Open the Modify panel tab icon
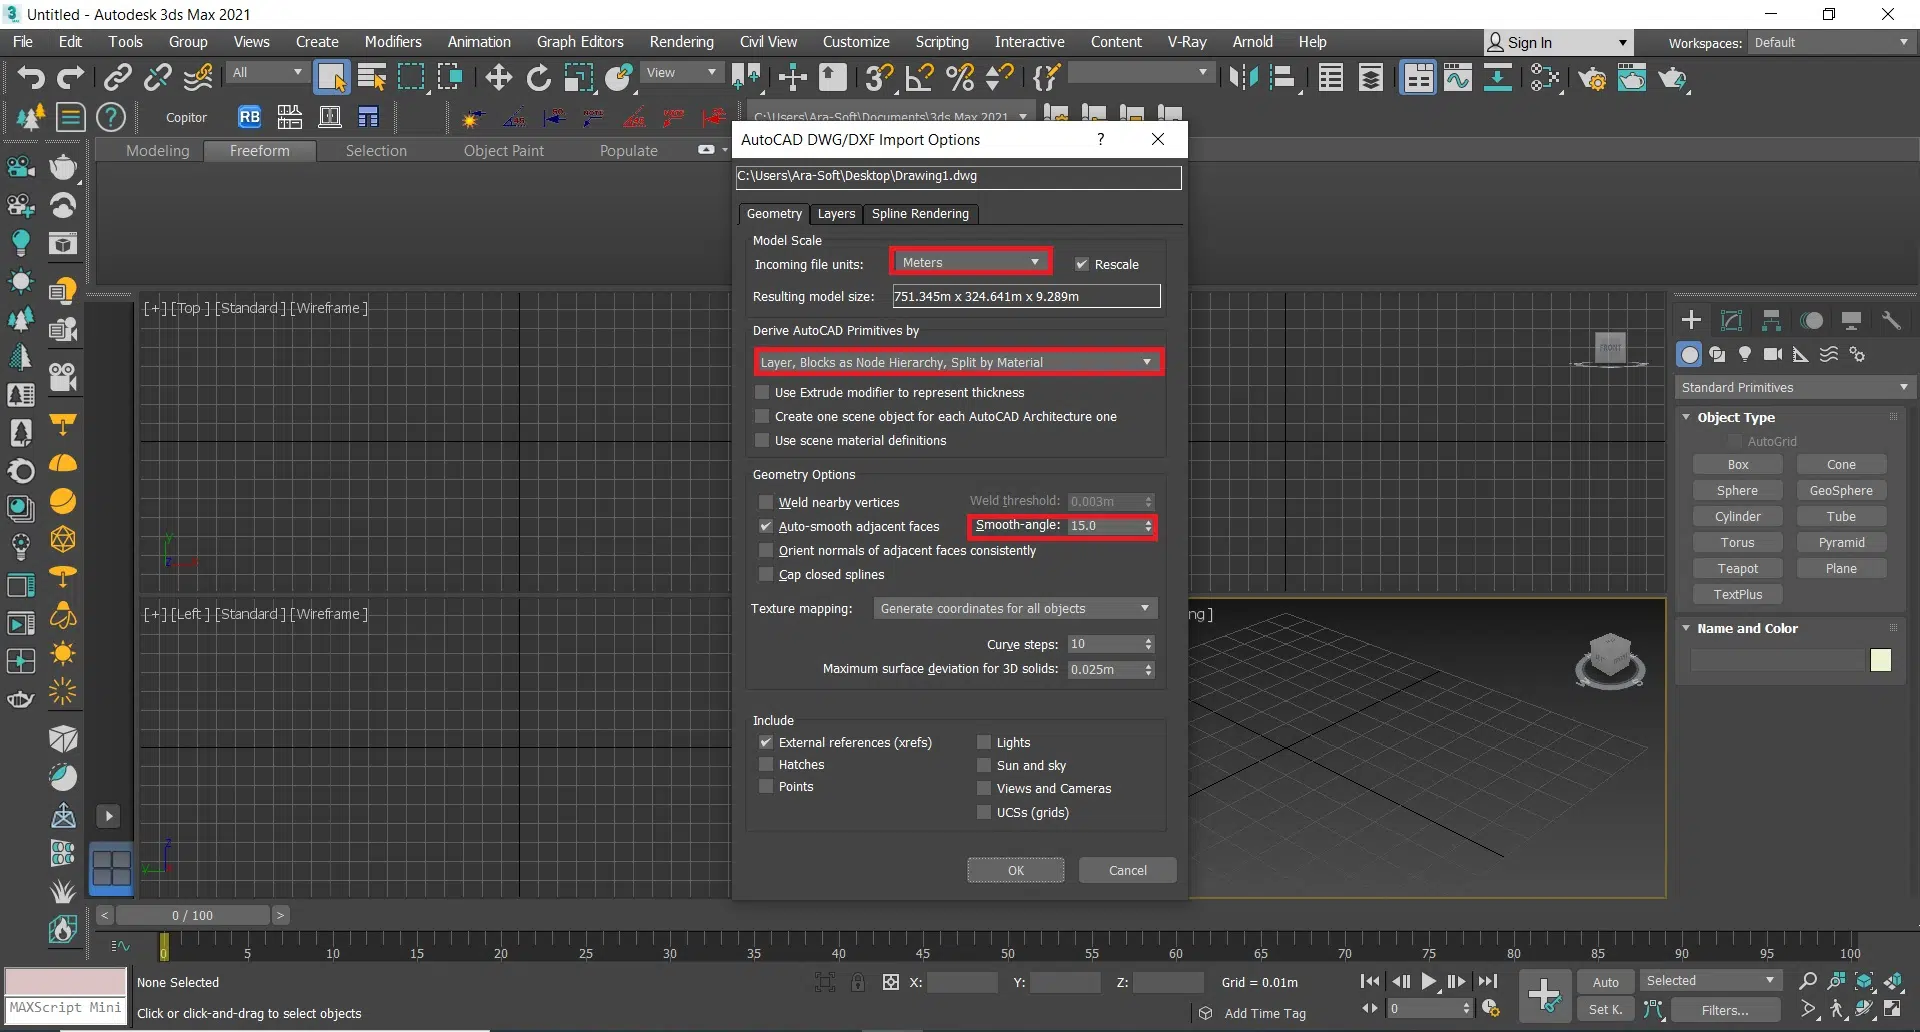 point(1731,320)
